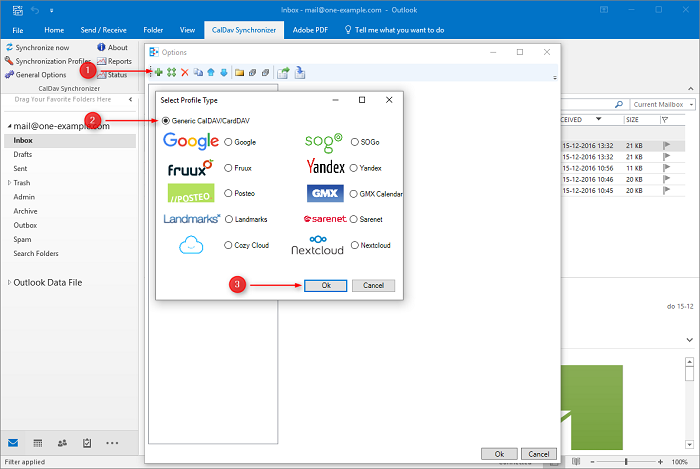Switch to Calendar view in bottom navigation
700x469 pixels.
click(x=37, y=442)
